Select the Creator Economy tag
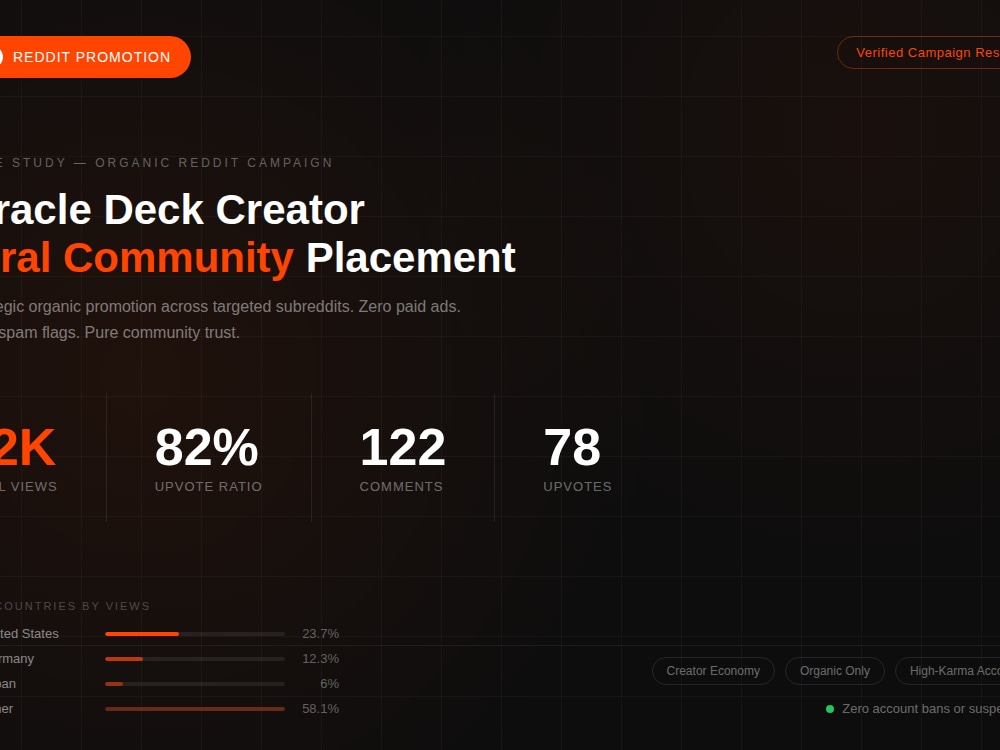Screen dimensions: 1000x750 click(x=713, y=671)
